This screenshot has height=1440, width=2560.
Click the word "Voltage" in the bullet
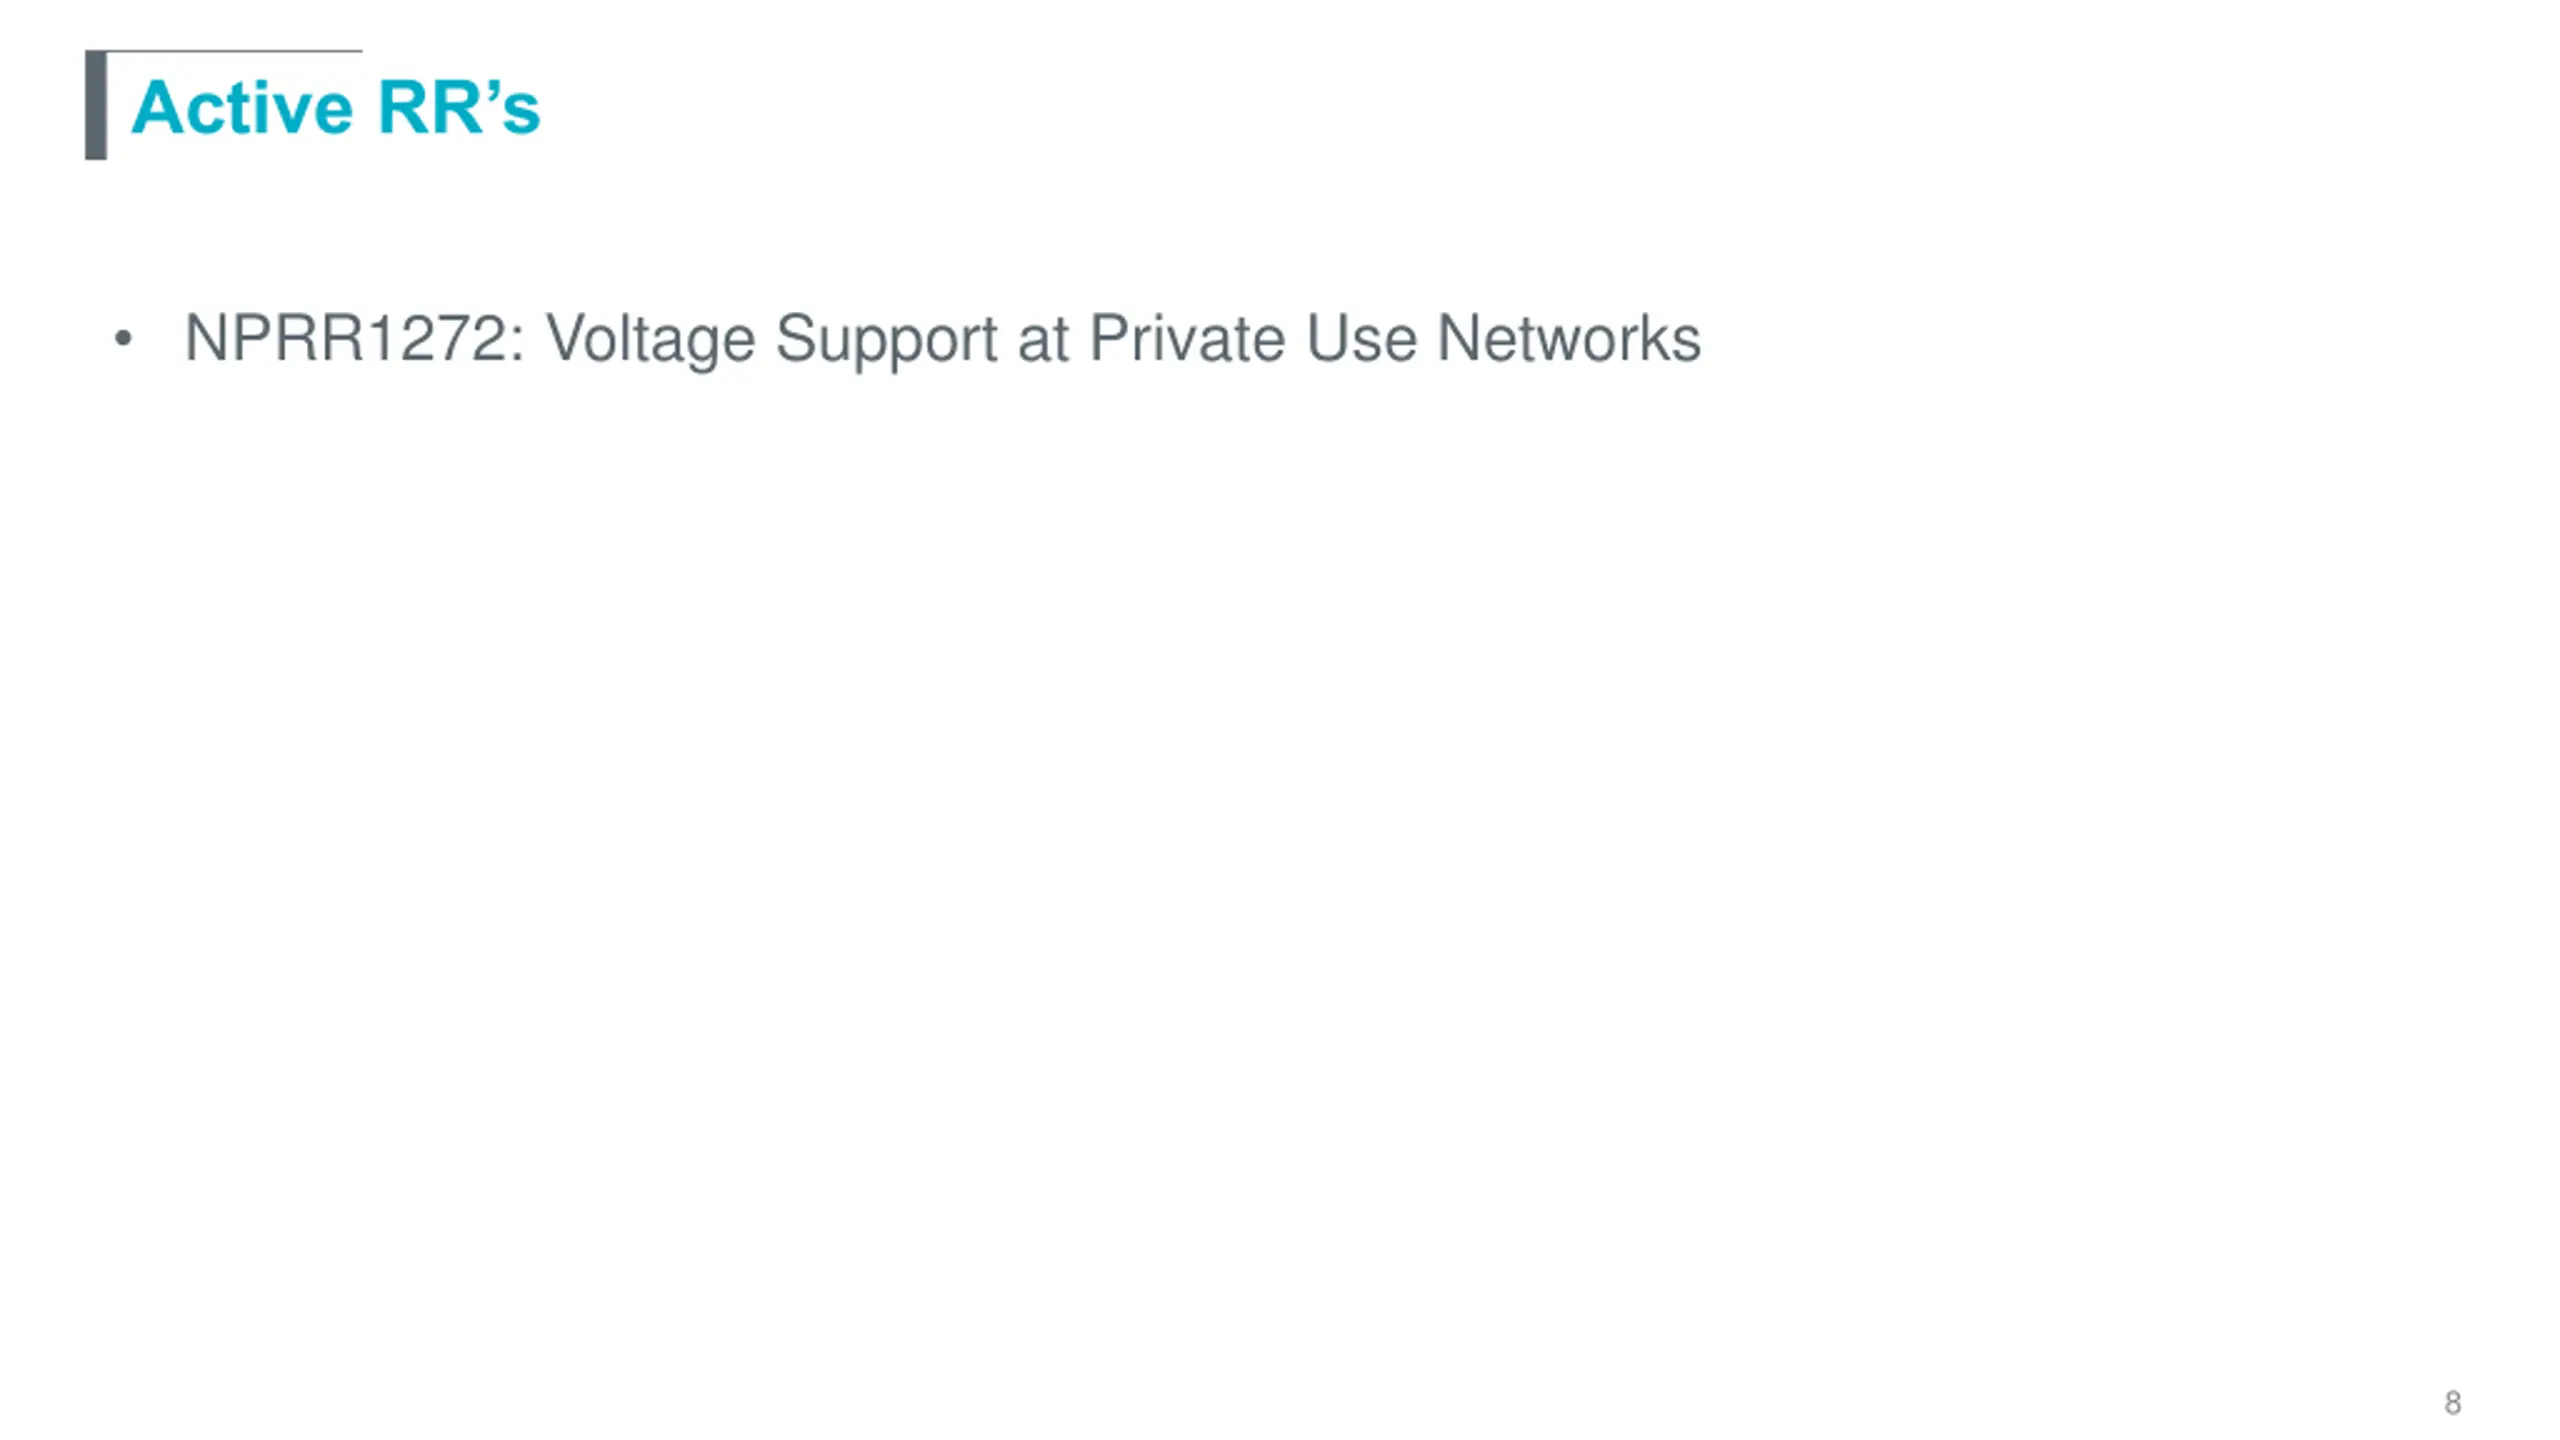point(650,338)
